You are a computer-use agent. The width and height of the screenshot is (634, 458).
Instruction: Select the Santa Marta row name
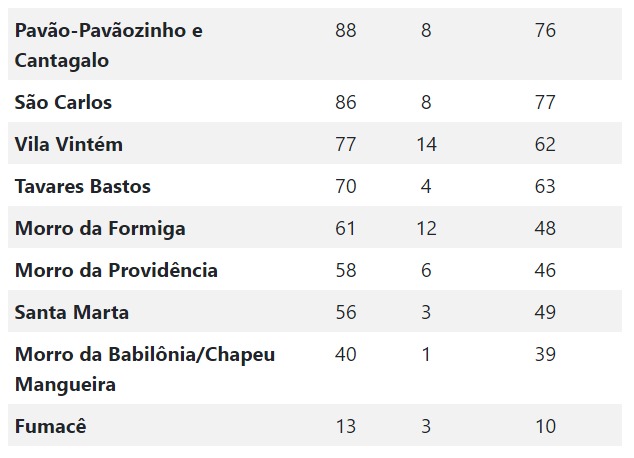click(x=72, y=312)
